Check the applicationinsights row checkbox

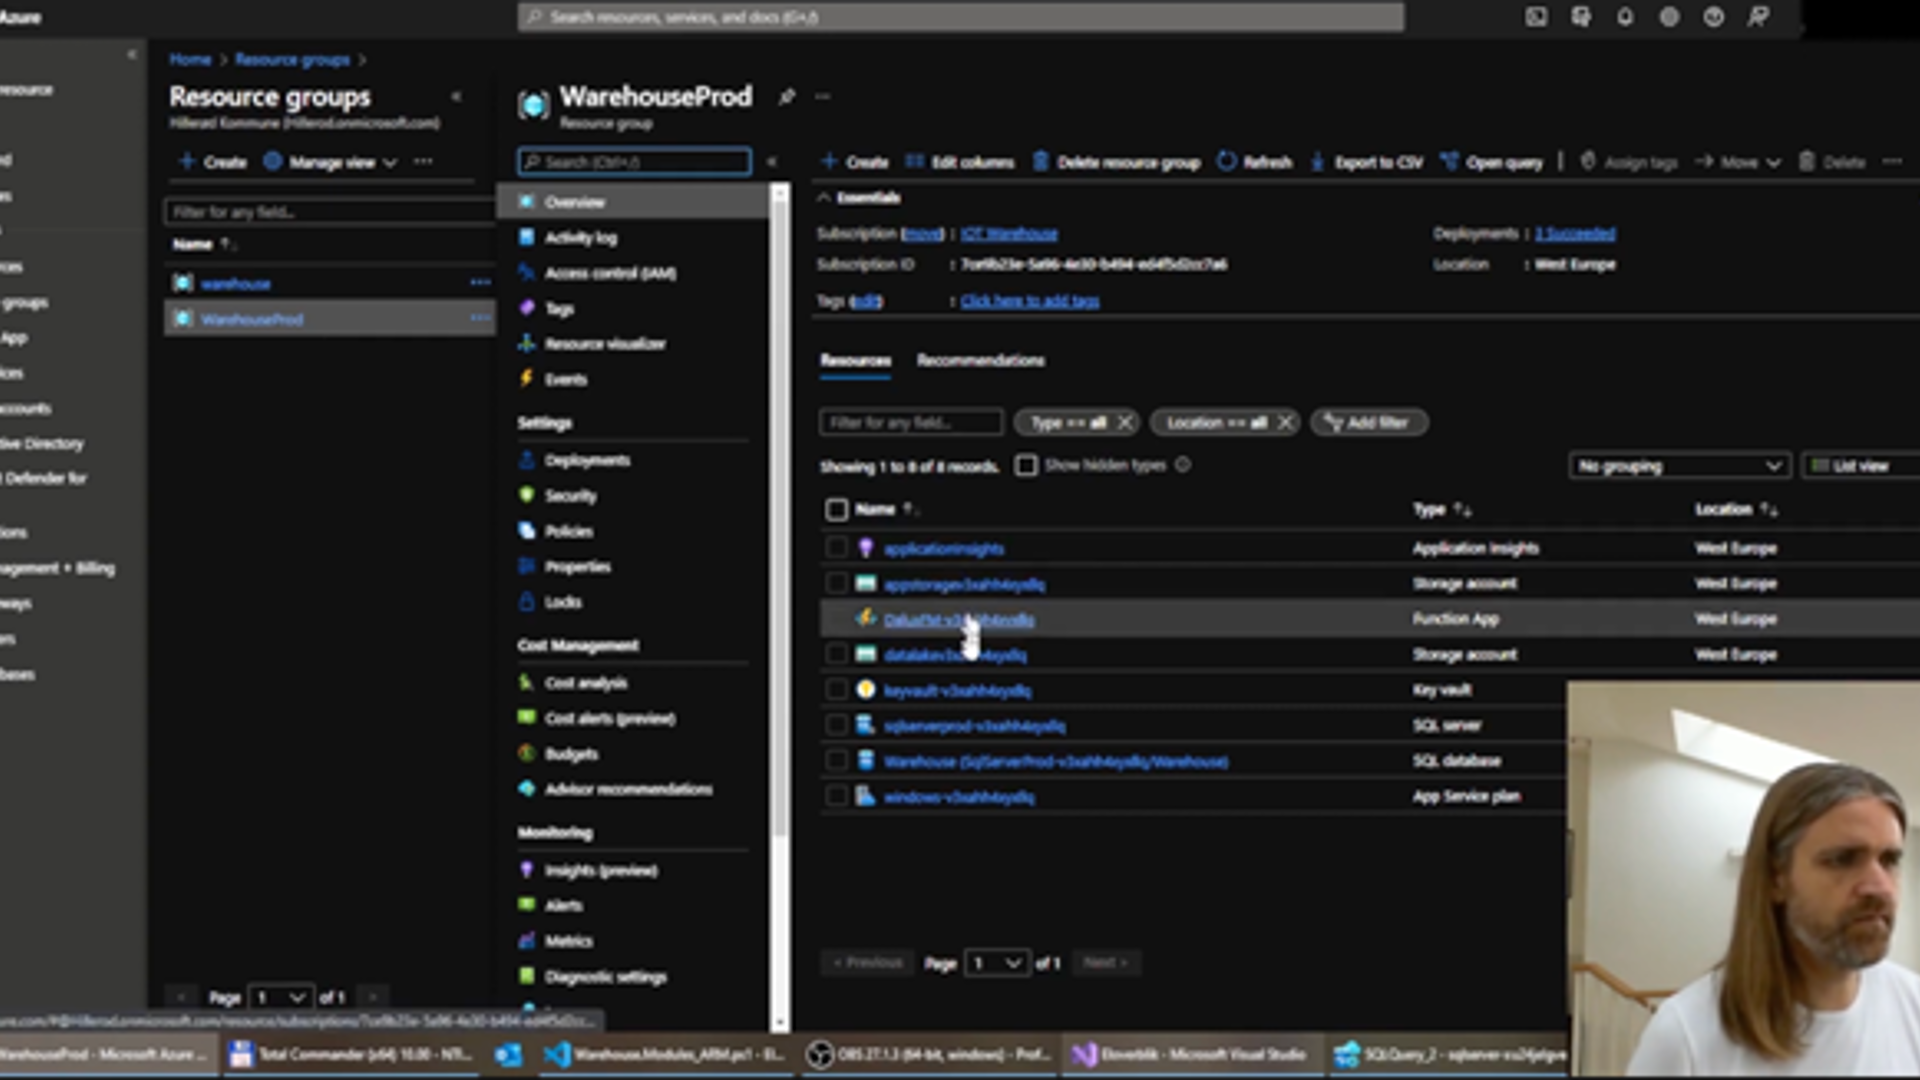(836, 548)
